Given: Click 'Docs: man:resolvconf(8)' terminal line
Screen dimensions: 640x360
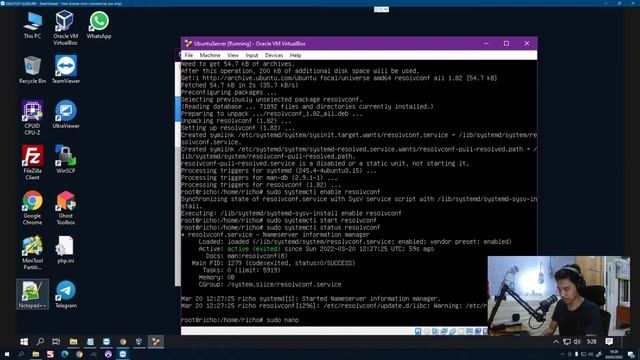Looking at the screenshot, I should [247, 256].
